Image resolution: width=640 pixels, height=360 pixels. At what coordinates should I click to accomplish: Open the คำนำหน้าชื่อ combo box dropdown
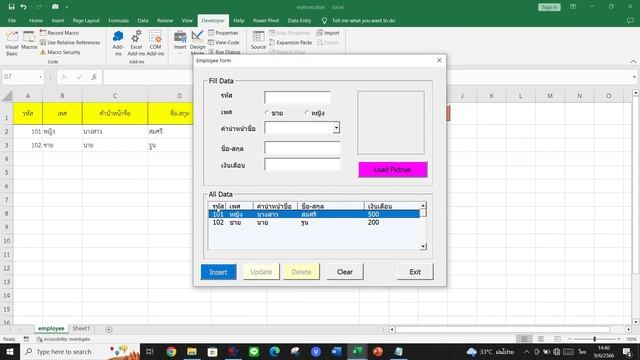coord(336,128)
